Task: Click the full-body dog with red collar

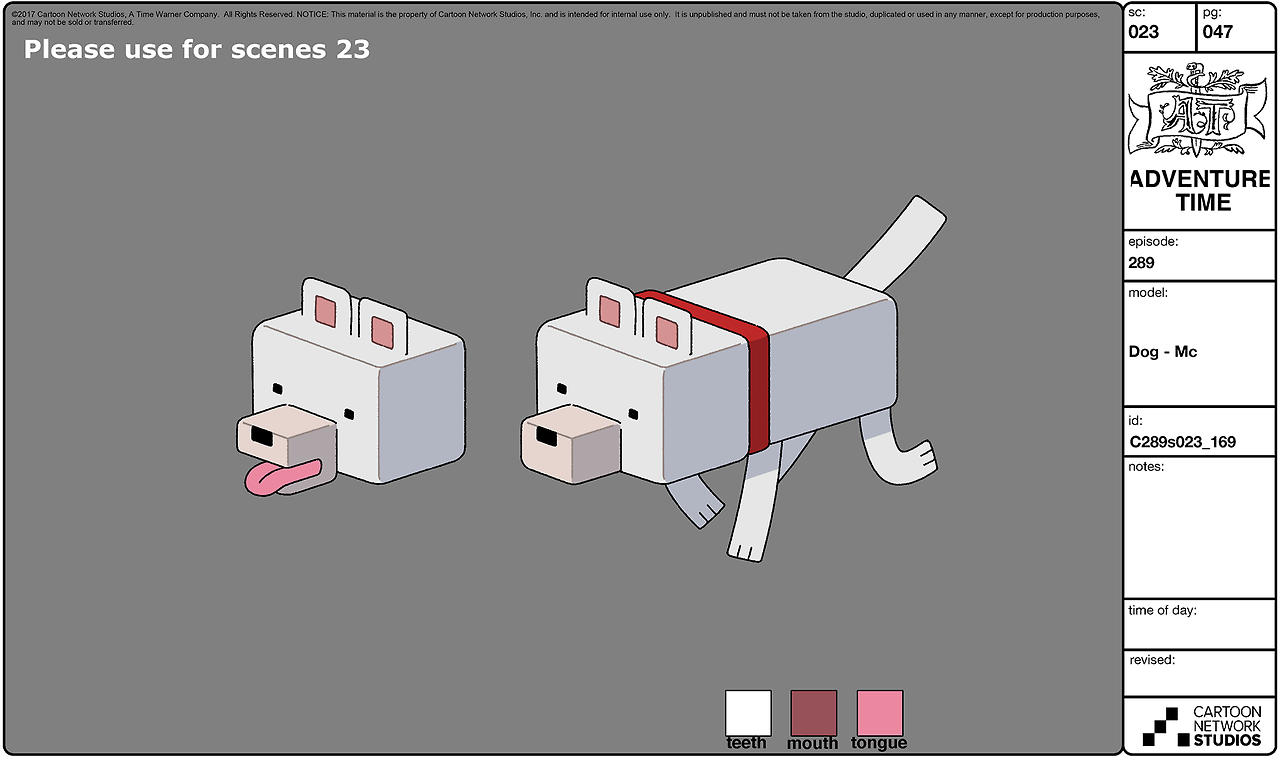Action: (x=733, y=377)
